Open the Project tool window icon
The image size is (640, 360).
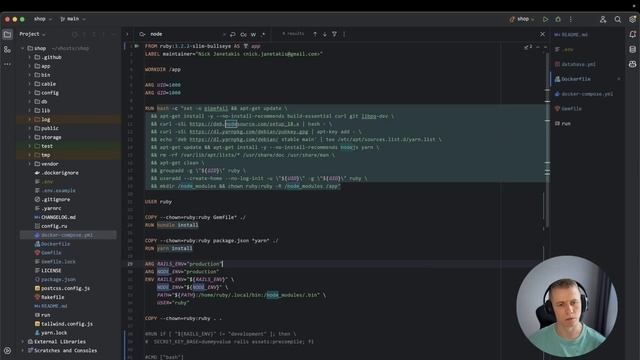7,34
